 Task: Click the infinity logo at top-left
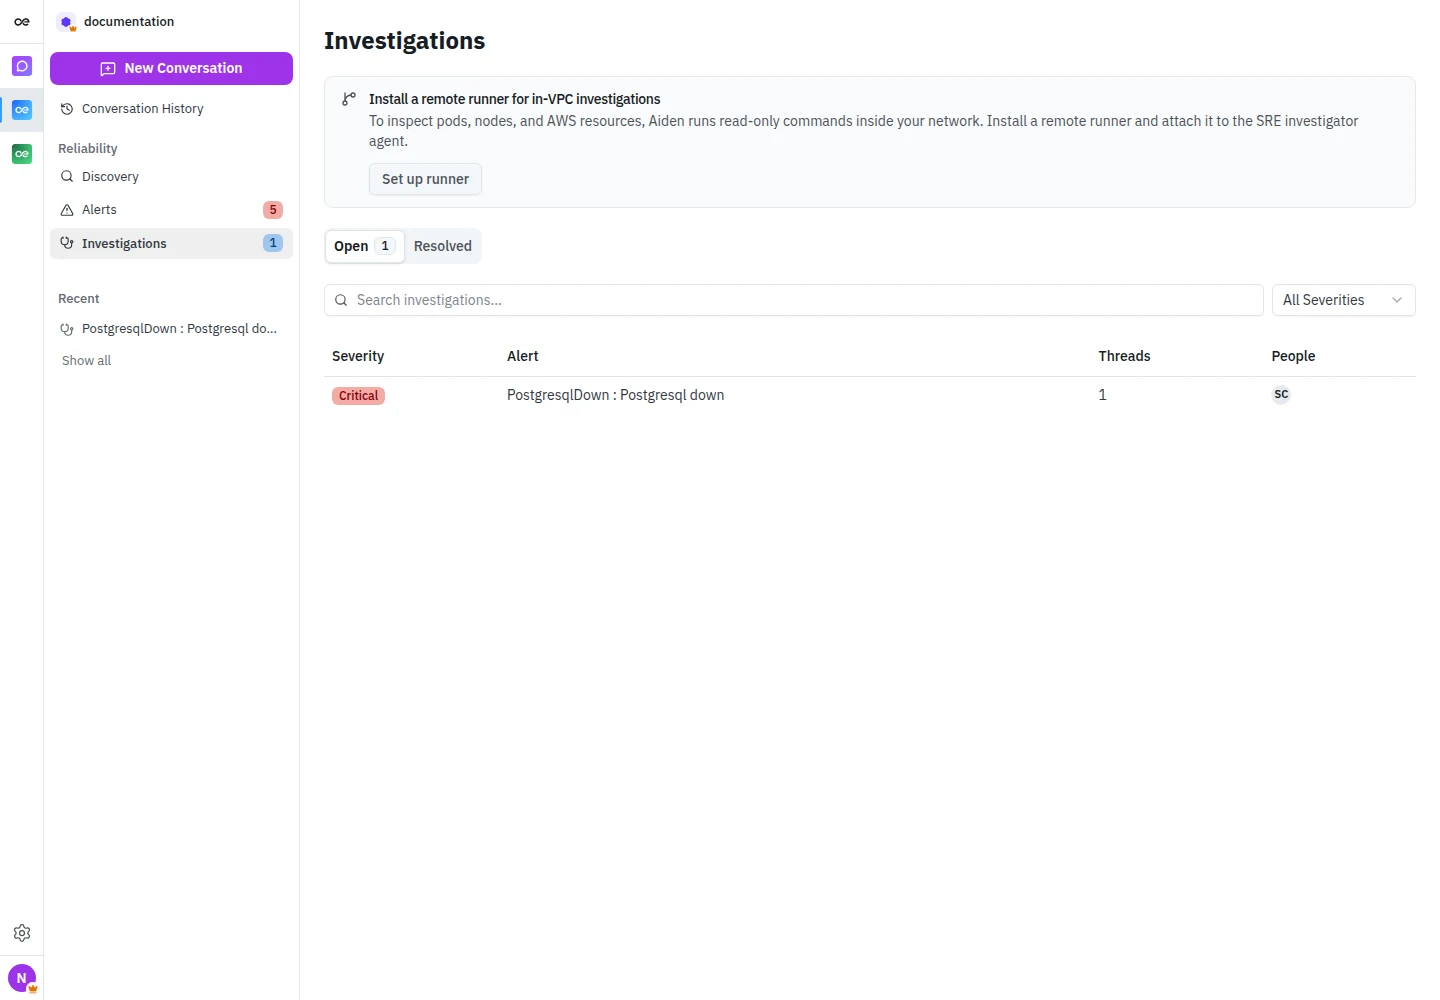tap(21, 21)
